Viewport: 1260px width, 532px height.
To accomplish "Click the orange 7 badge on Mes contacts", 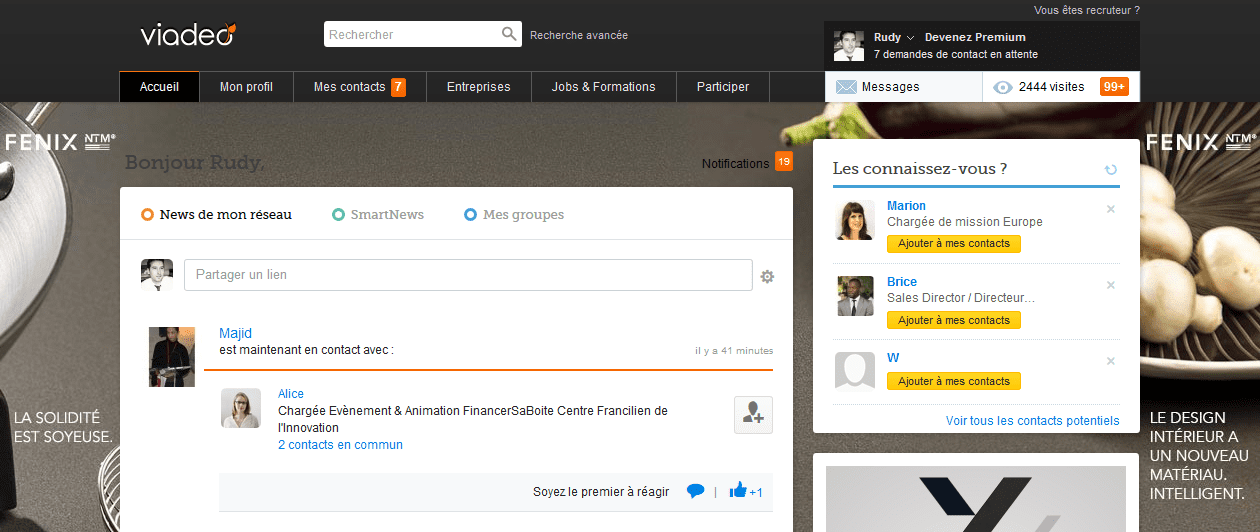I will (x=398, y=87).
